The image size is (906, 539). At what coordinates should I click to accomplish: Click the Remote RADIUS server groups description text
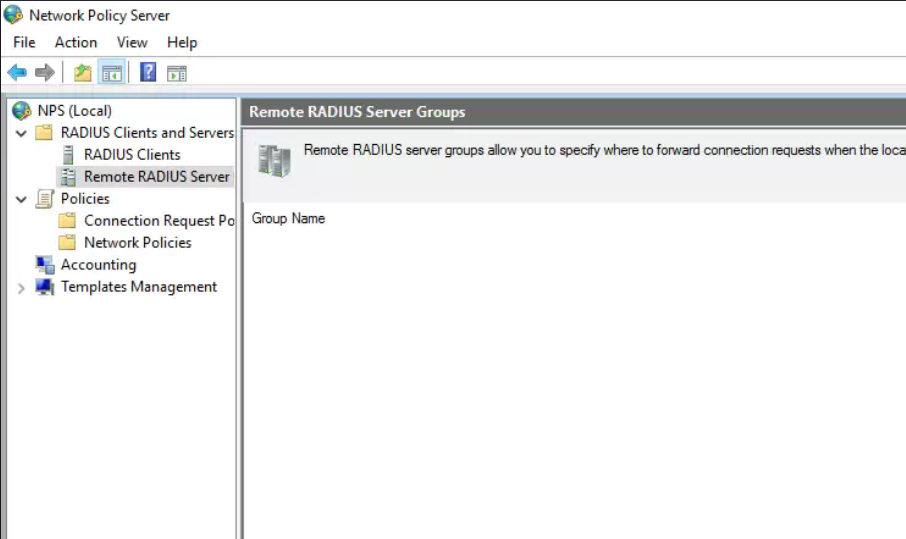[x=604, y=150]
